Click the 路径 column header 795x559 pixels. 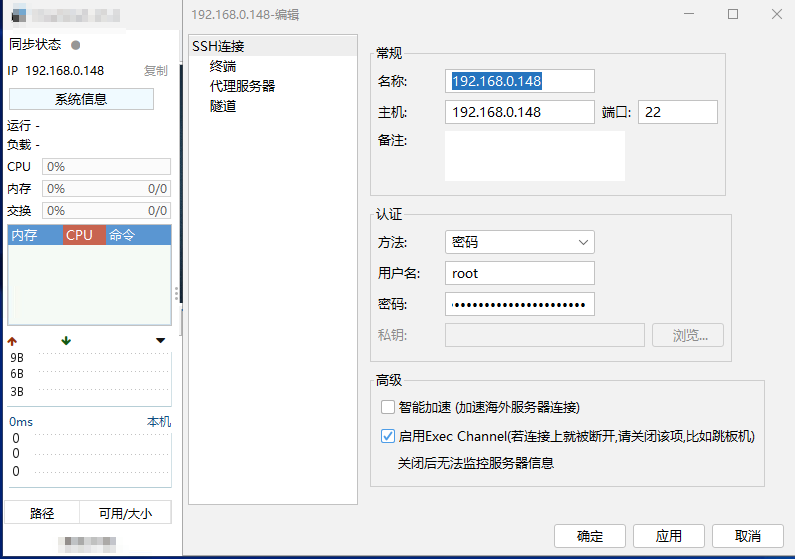coord(42,513)
